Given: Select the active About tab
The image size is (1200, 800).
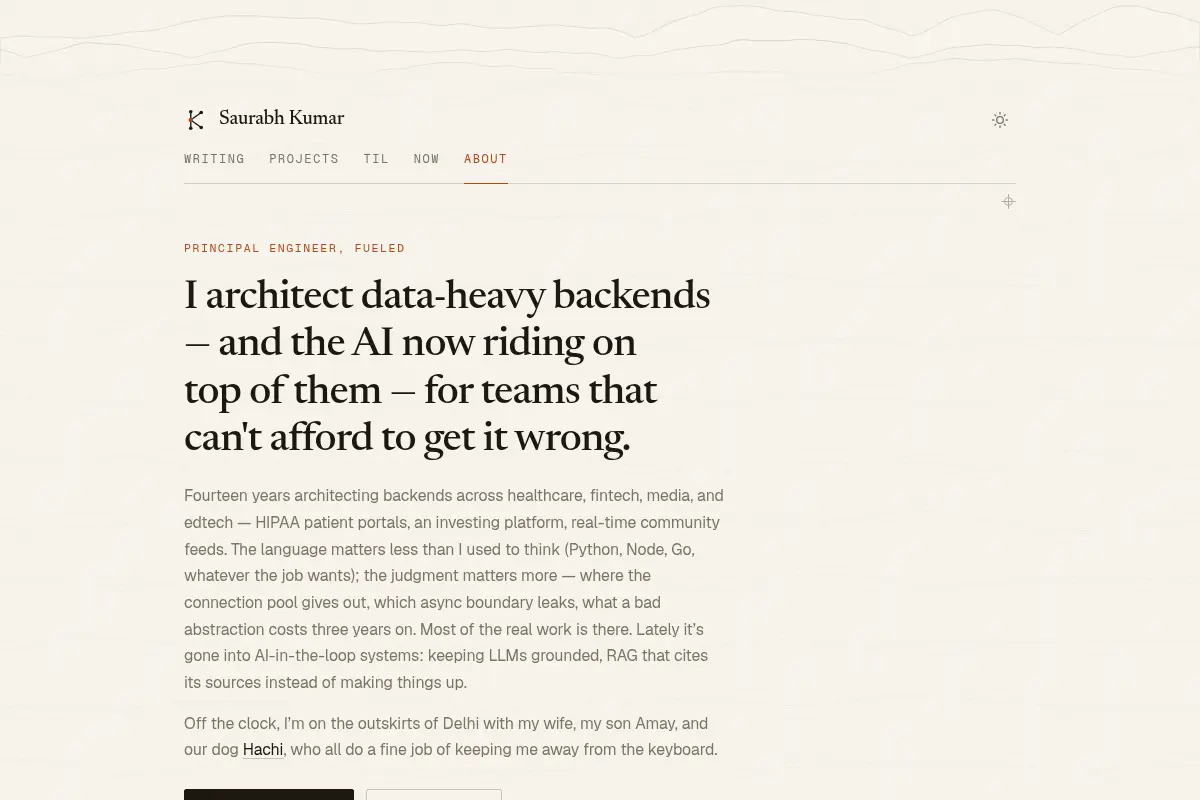Looking at the screenshot, I should [485, 159].
